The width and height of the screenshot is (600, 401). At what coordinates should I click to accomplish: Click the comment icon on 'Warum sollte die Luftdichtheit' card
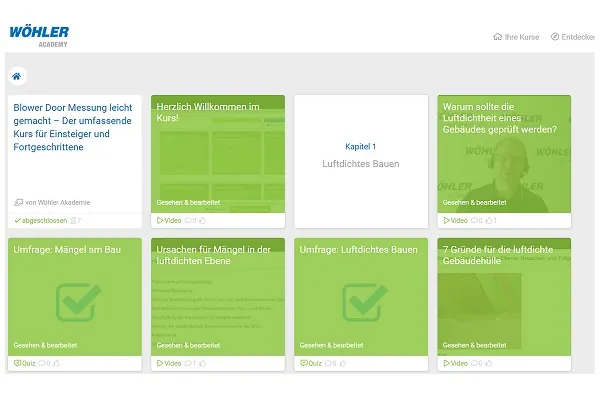[475, 220]
